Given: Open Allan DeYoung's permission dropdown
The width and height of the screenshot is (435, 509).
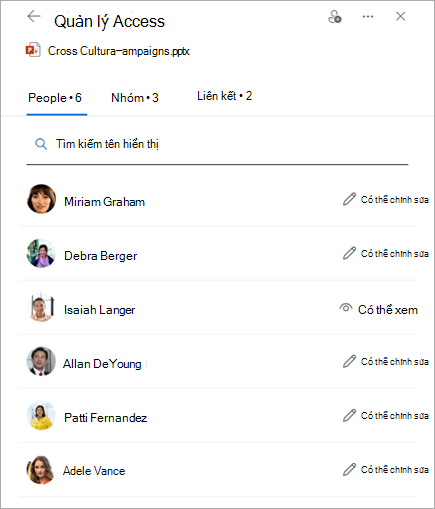Looking at the screenshot, I should click(x=385, y=361).
